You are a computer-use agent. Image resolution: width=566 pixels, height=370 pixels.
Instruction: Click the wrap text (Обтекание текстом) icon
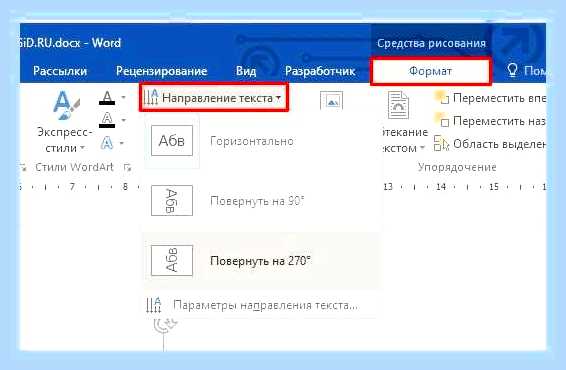pyautogui.click(x=398, y=105)
